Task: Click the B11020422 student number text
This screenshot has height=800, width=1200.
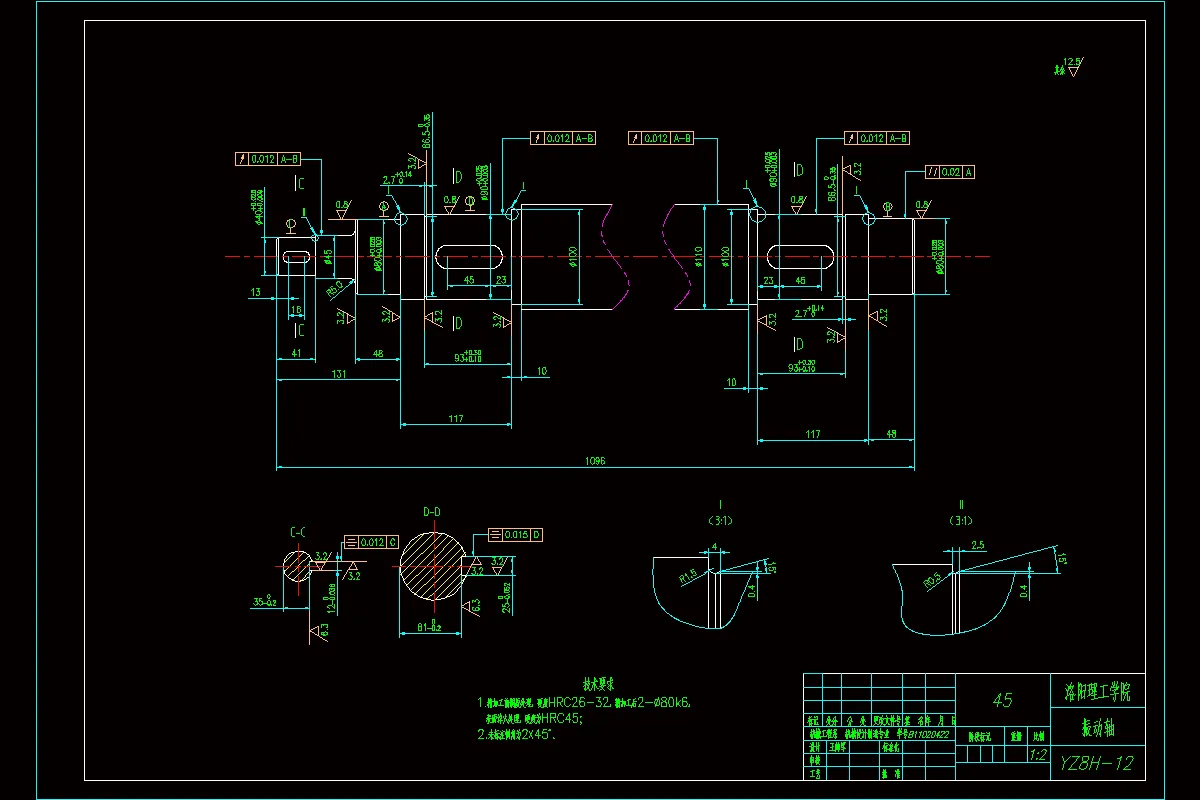Action: point(927,733)
